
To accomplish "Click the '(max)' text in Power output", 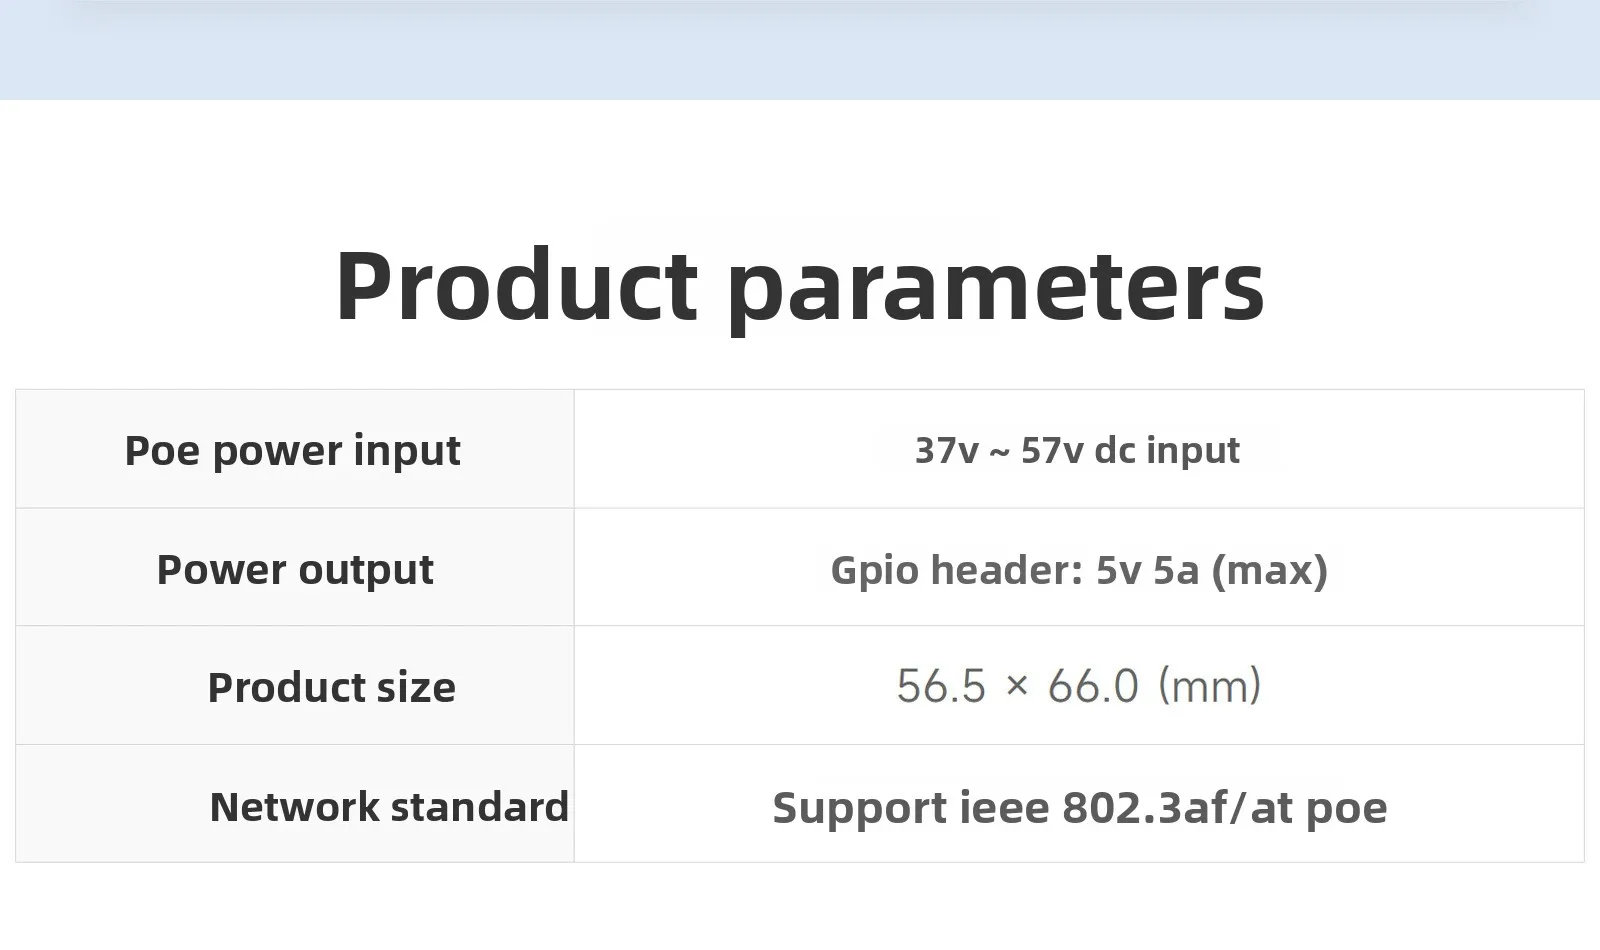I will click(1269, 570).
